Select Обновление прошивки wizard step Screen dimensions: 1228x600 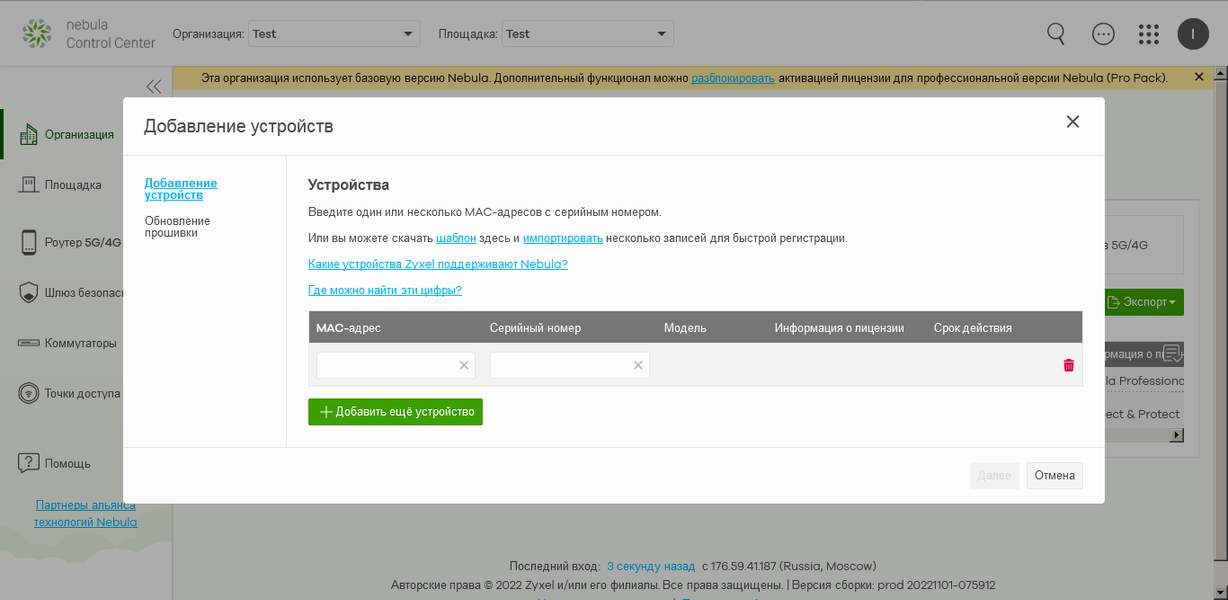point(177,227)
